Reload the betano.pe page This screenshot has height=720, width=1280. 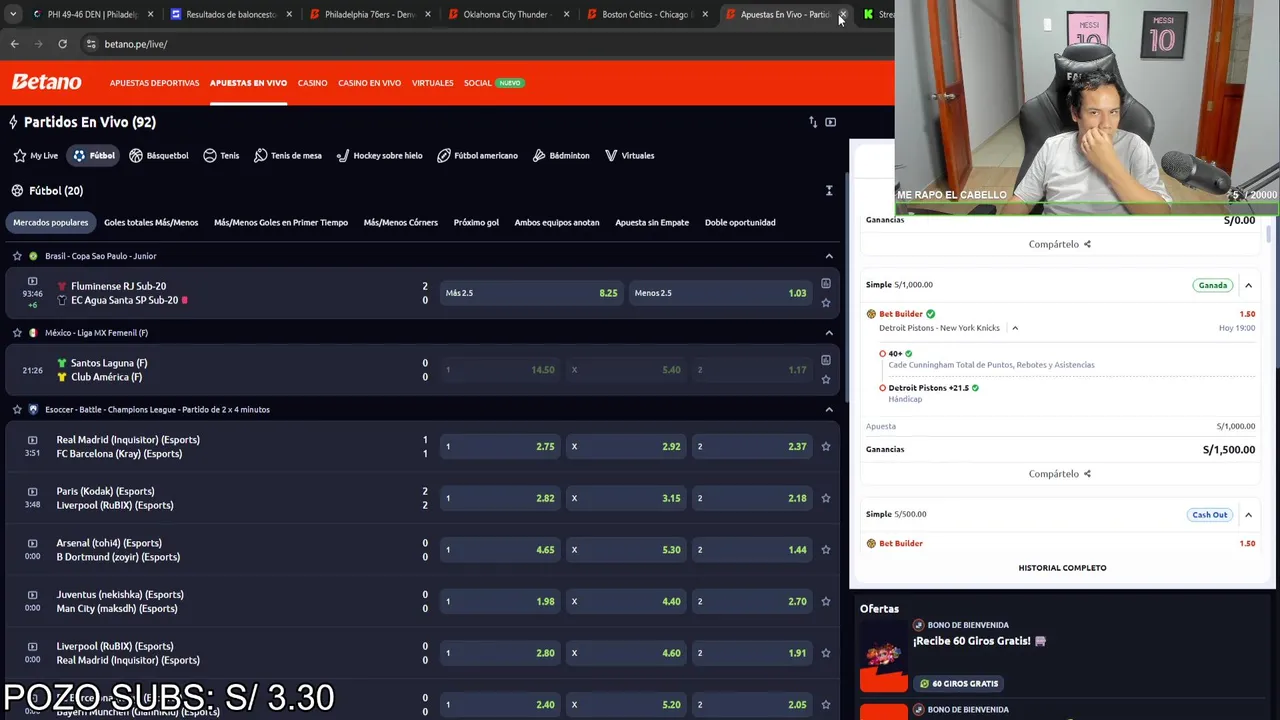point(62,44)
